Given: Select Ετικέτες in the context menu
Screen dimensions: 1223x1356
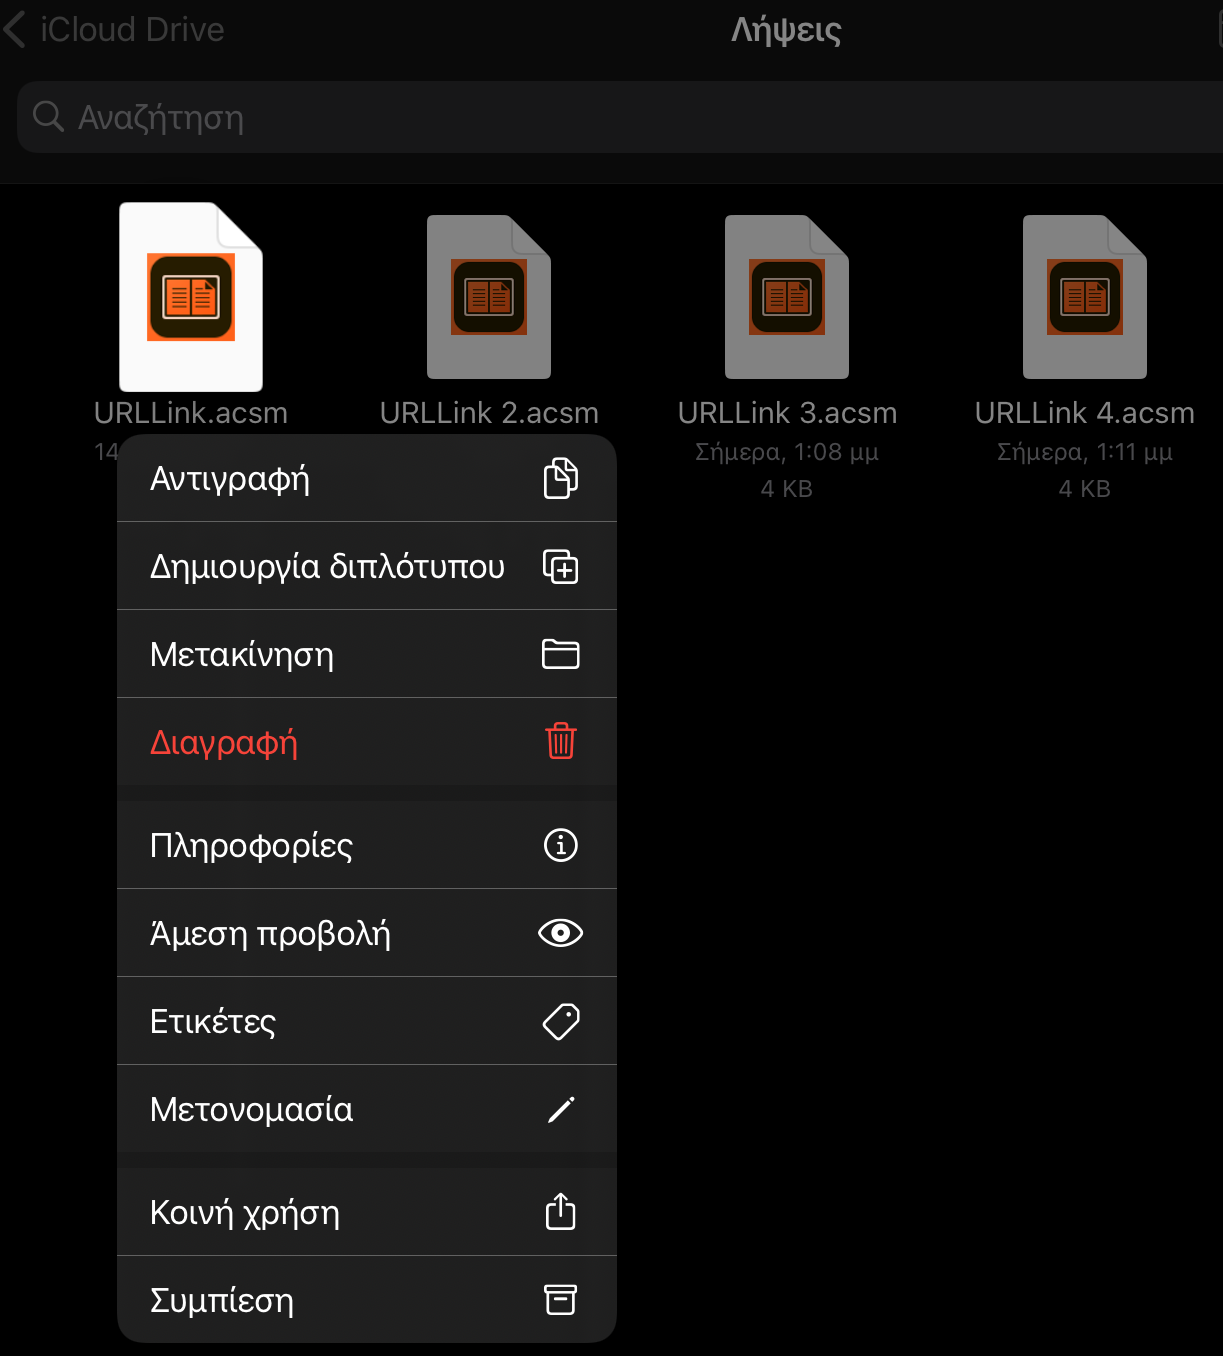Looking at the screenshot, I should pos(367,1021).
